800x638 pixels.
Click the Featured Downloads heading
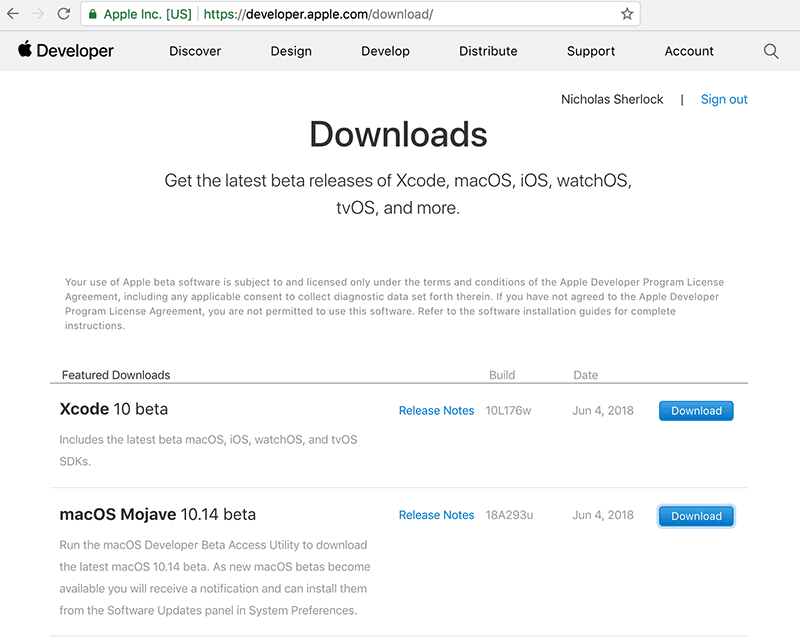click(x=116, y=375)
